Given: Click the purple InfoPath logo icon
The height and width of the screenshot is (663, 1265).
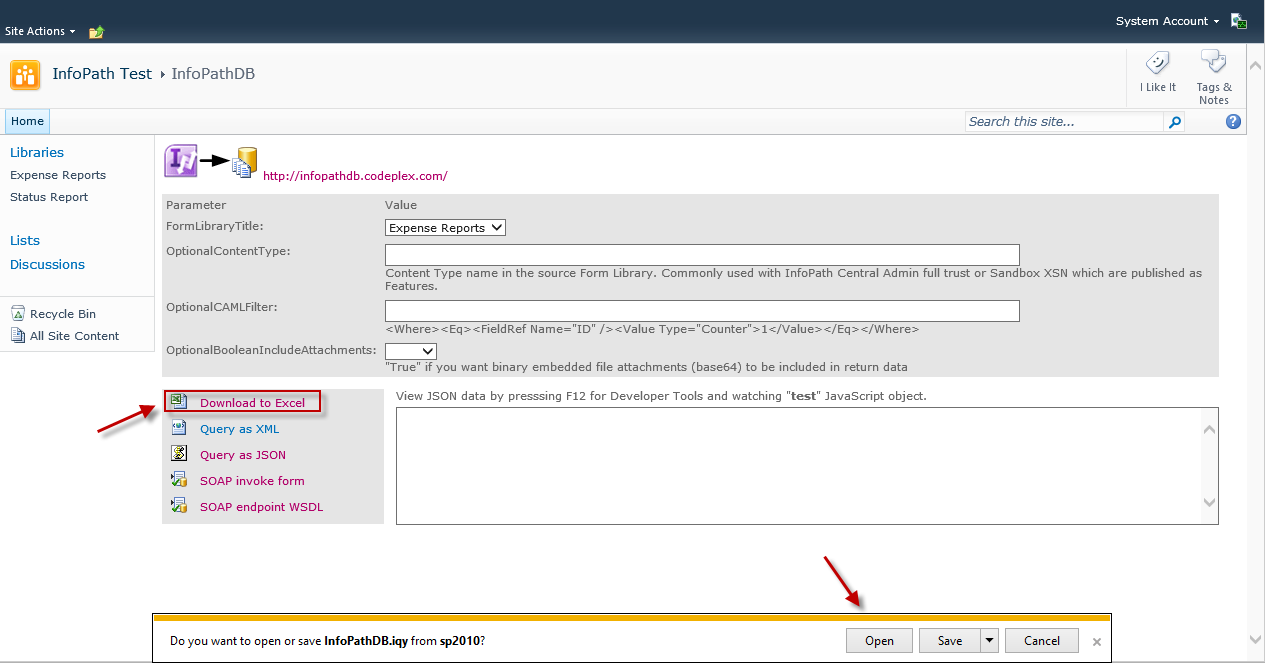Looking at the screenshot, I should tap(180, 160).
